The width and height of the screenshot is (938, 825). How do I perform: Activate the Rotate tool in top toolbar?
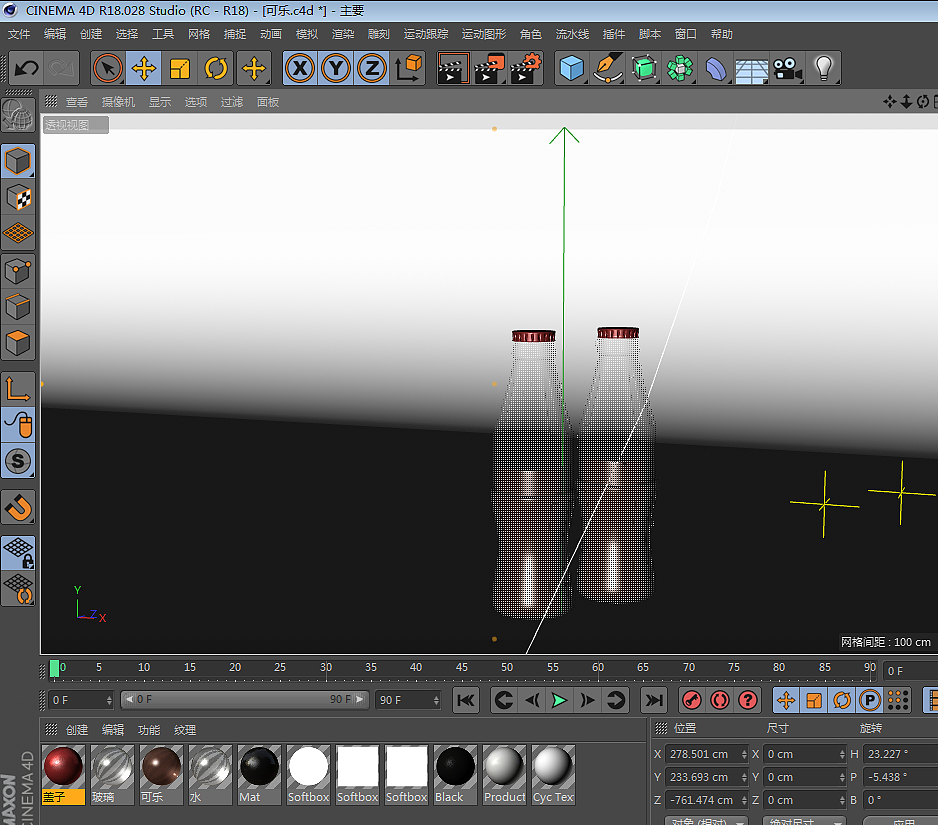(216, 68)
